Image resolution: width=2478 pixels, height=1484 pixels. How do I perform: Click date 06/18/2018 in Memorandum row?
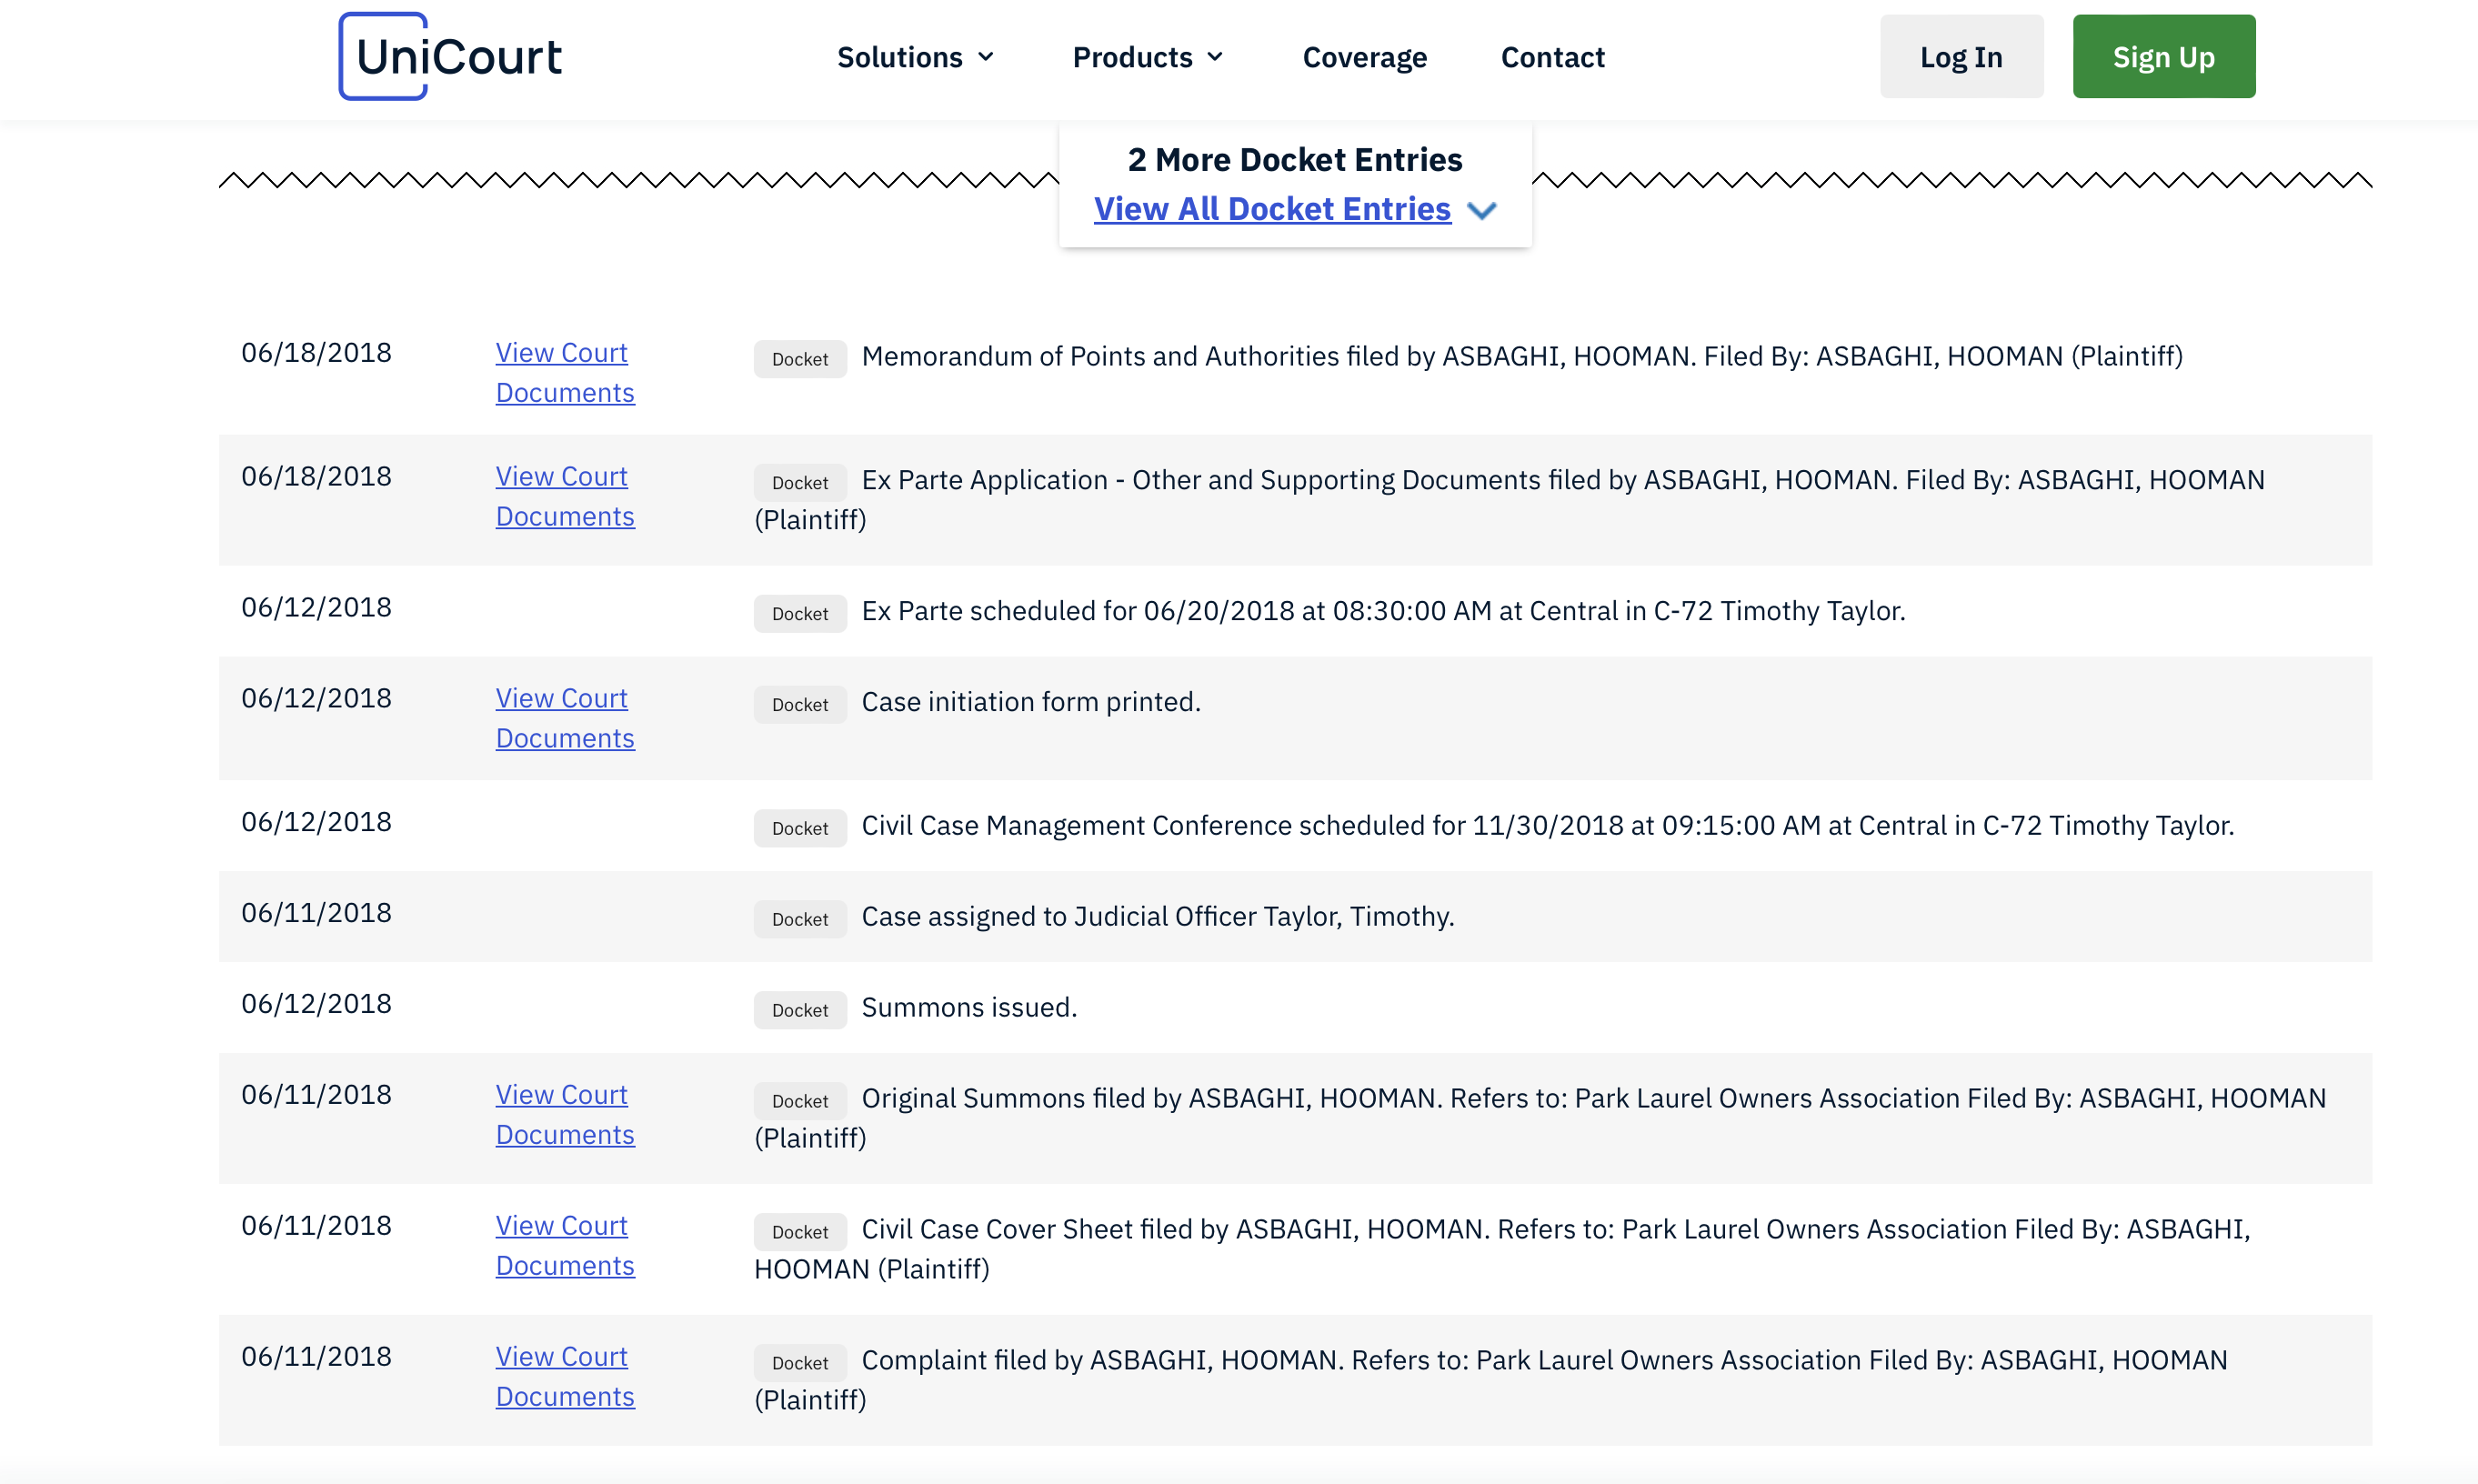coord(316,353)
